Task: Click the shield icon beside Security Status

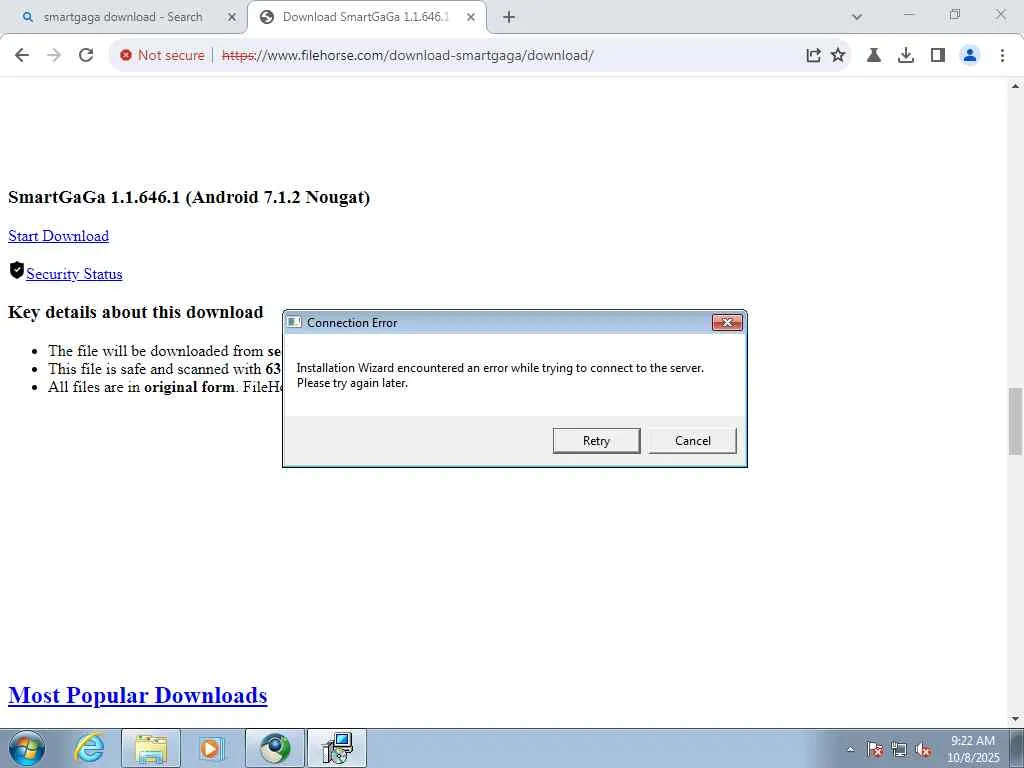Action: (17, 270)
